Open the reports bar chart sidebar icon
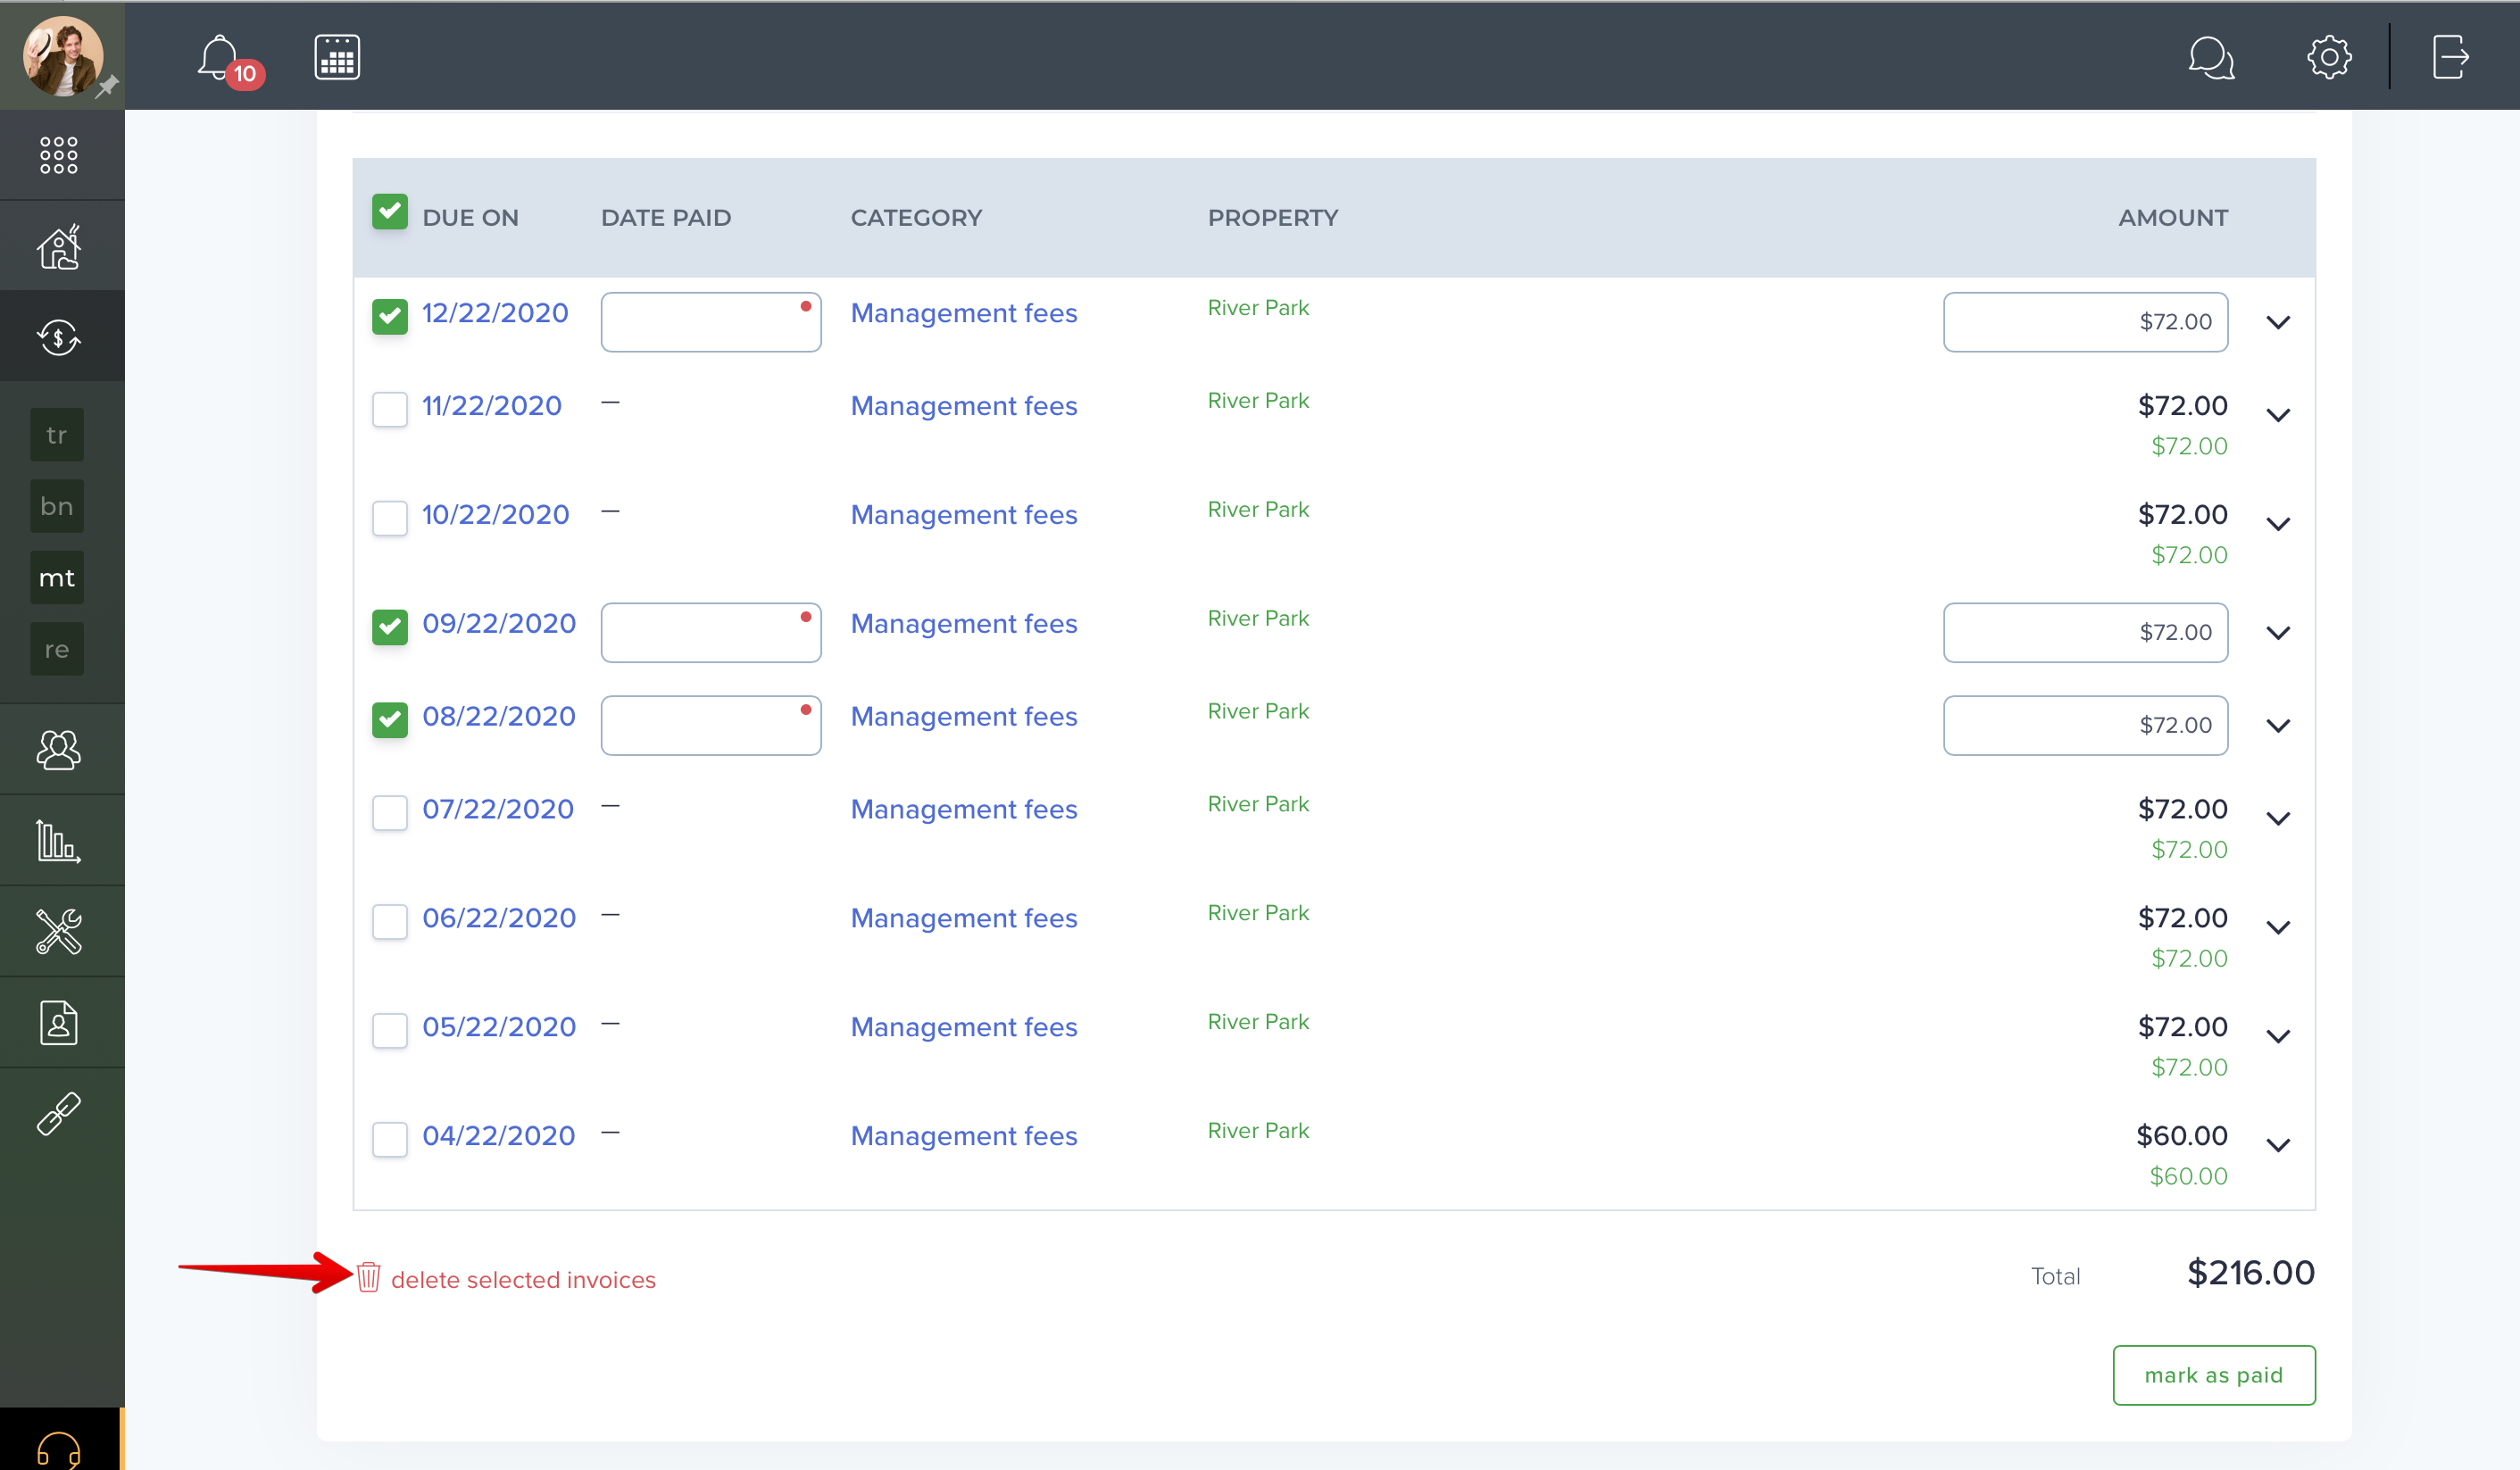The height and width of the screenshot is (1470, 2520). (59, 840)
